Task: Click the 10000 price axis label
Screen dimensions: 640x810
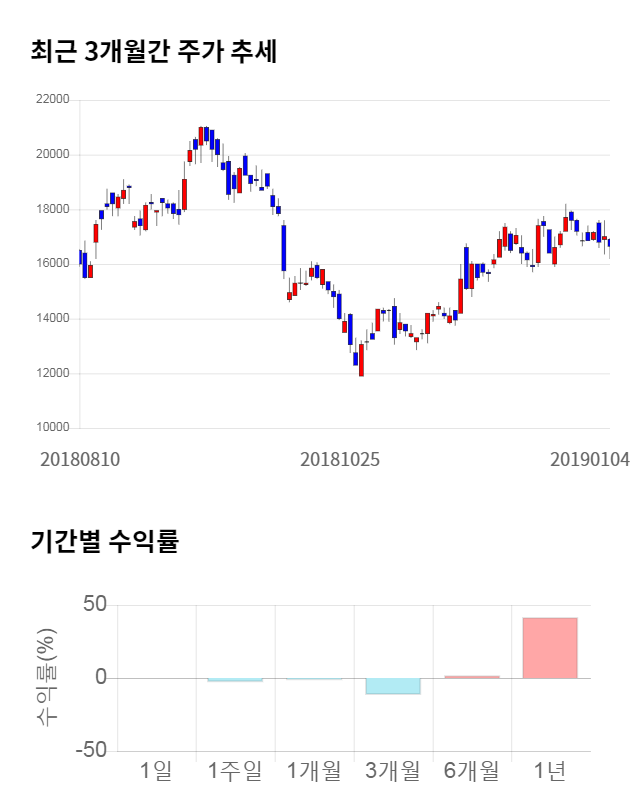Action: (51, 428)
